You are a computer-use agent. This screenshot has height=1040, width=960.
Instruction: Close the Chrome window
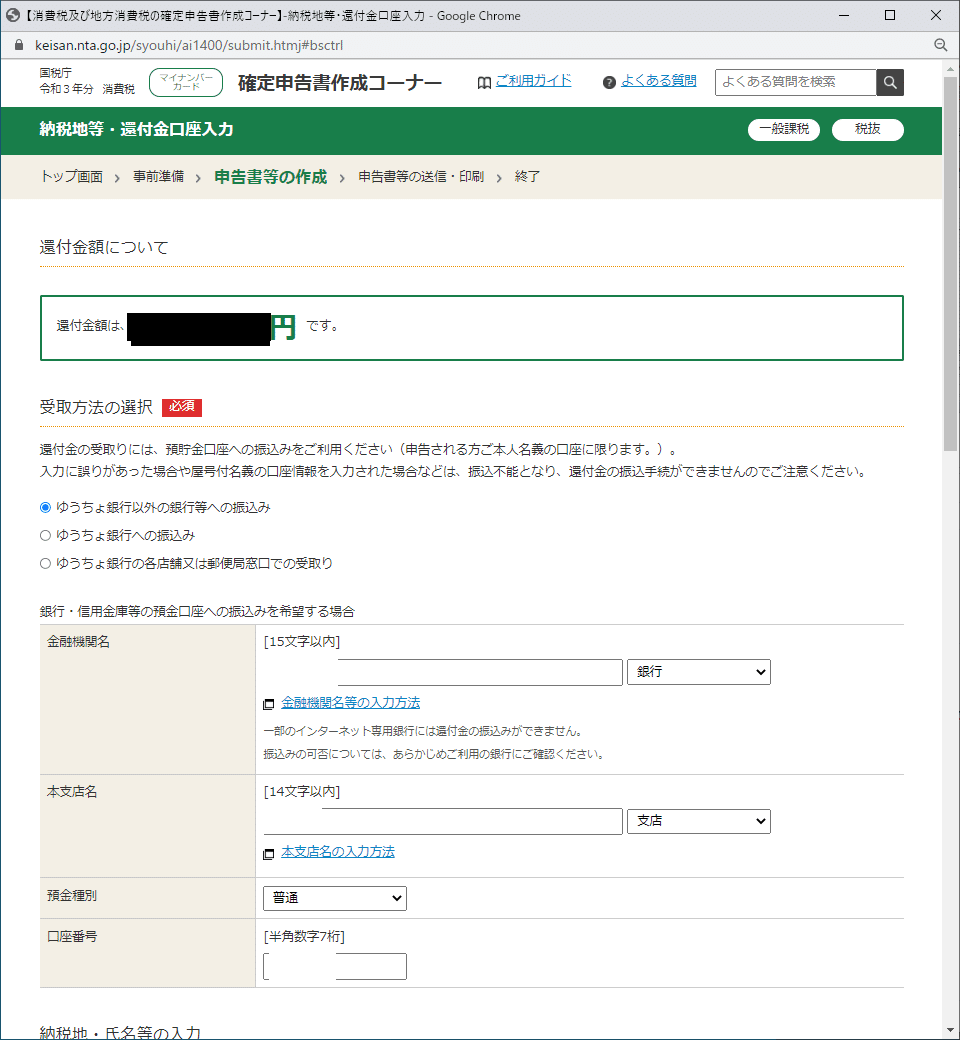point(936,15)
